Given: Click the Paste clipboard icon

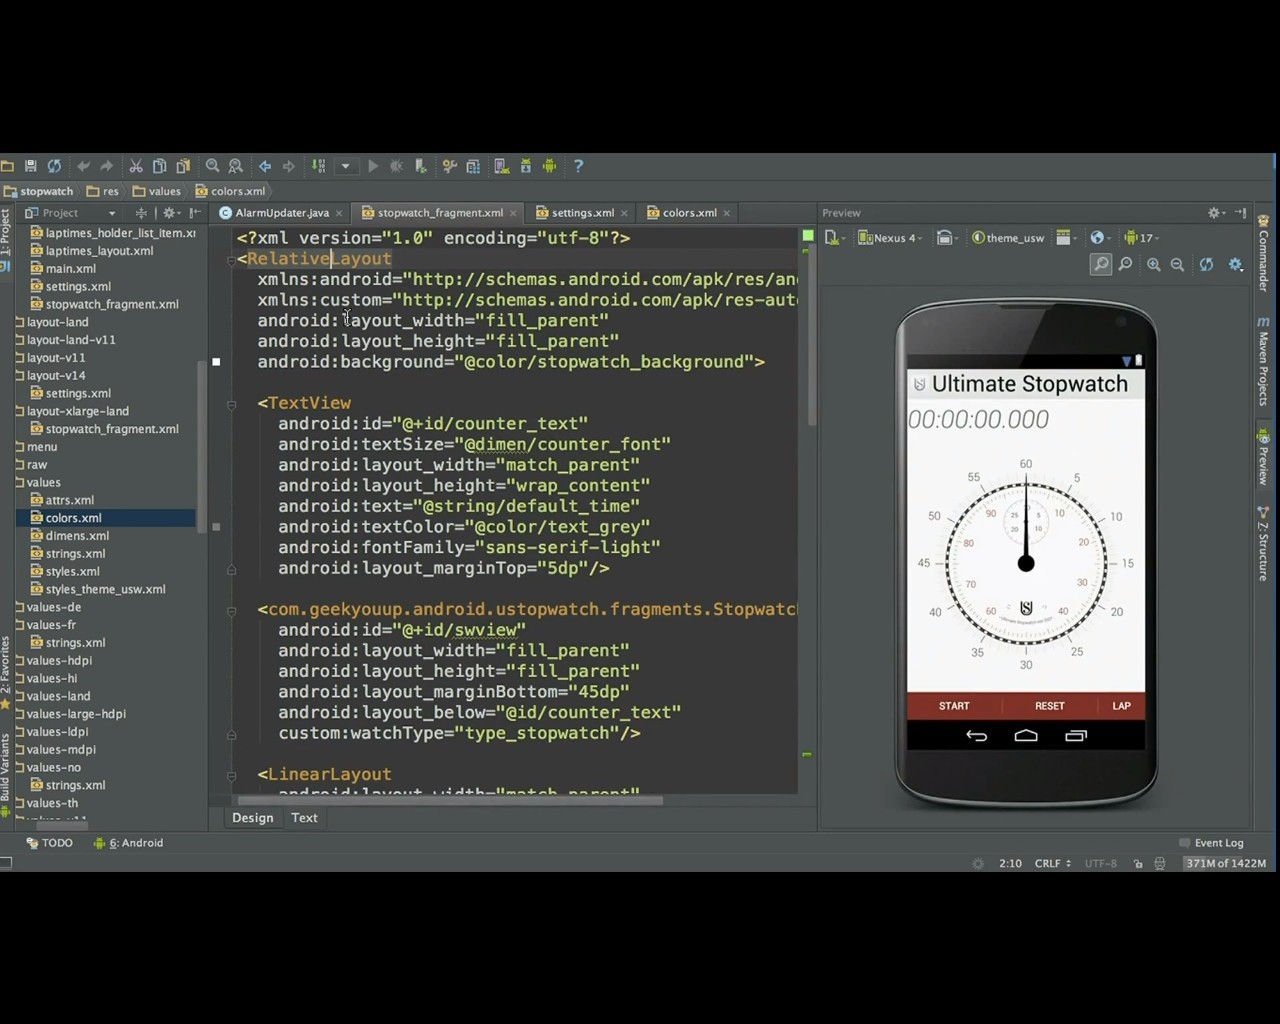Looking at the screenshot, I should click(183, 166).
